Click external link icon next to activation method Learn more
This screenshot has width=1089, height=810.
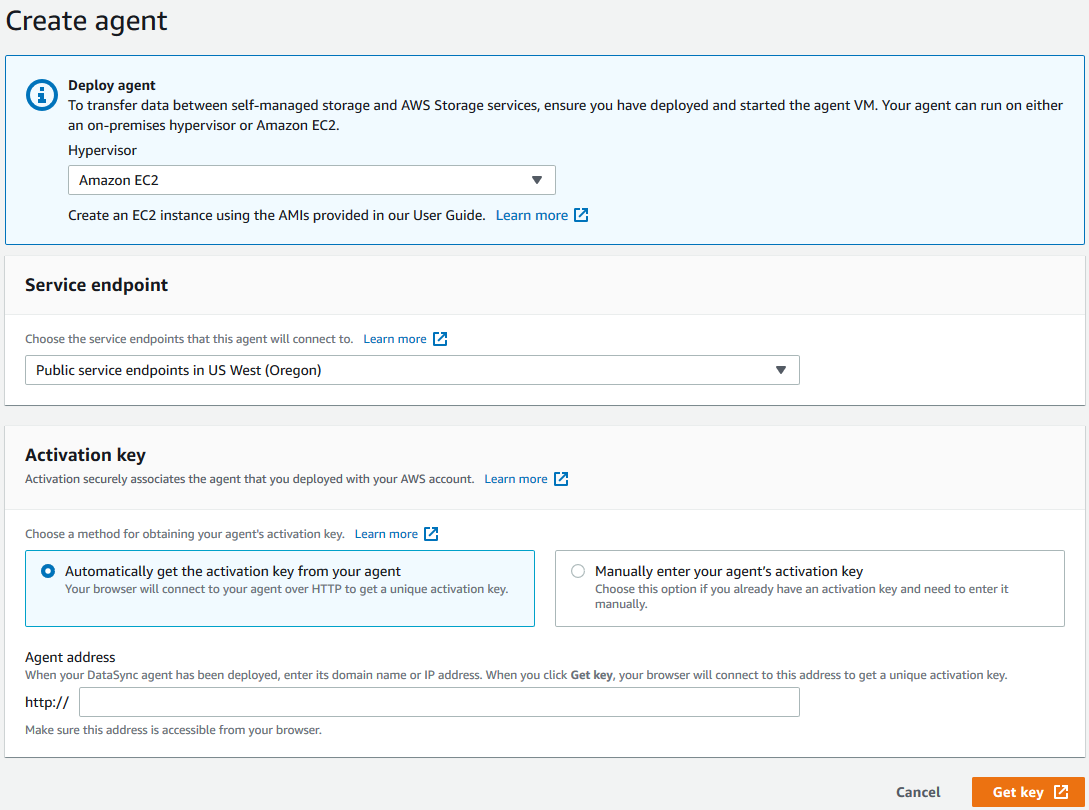431,533
